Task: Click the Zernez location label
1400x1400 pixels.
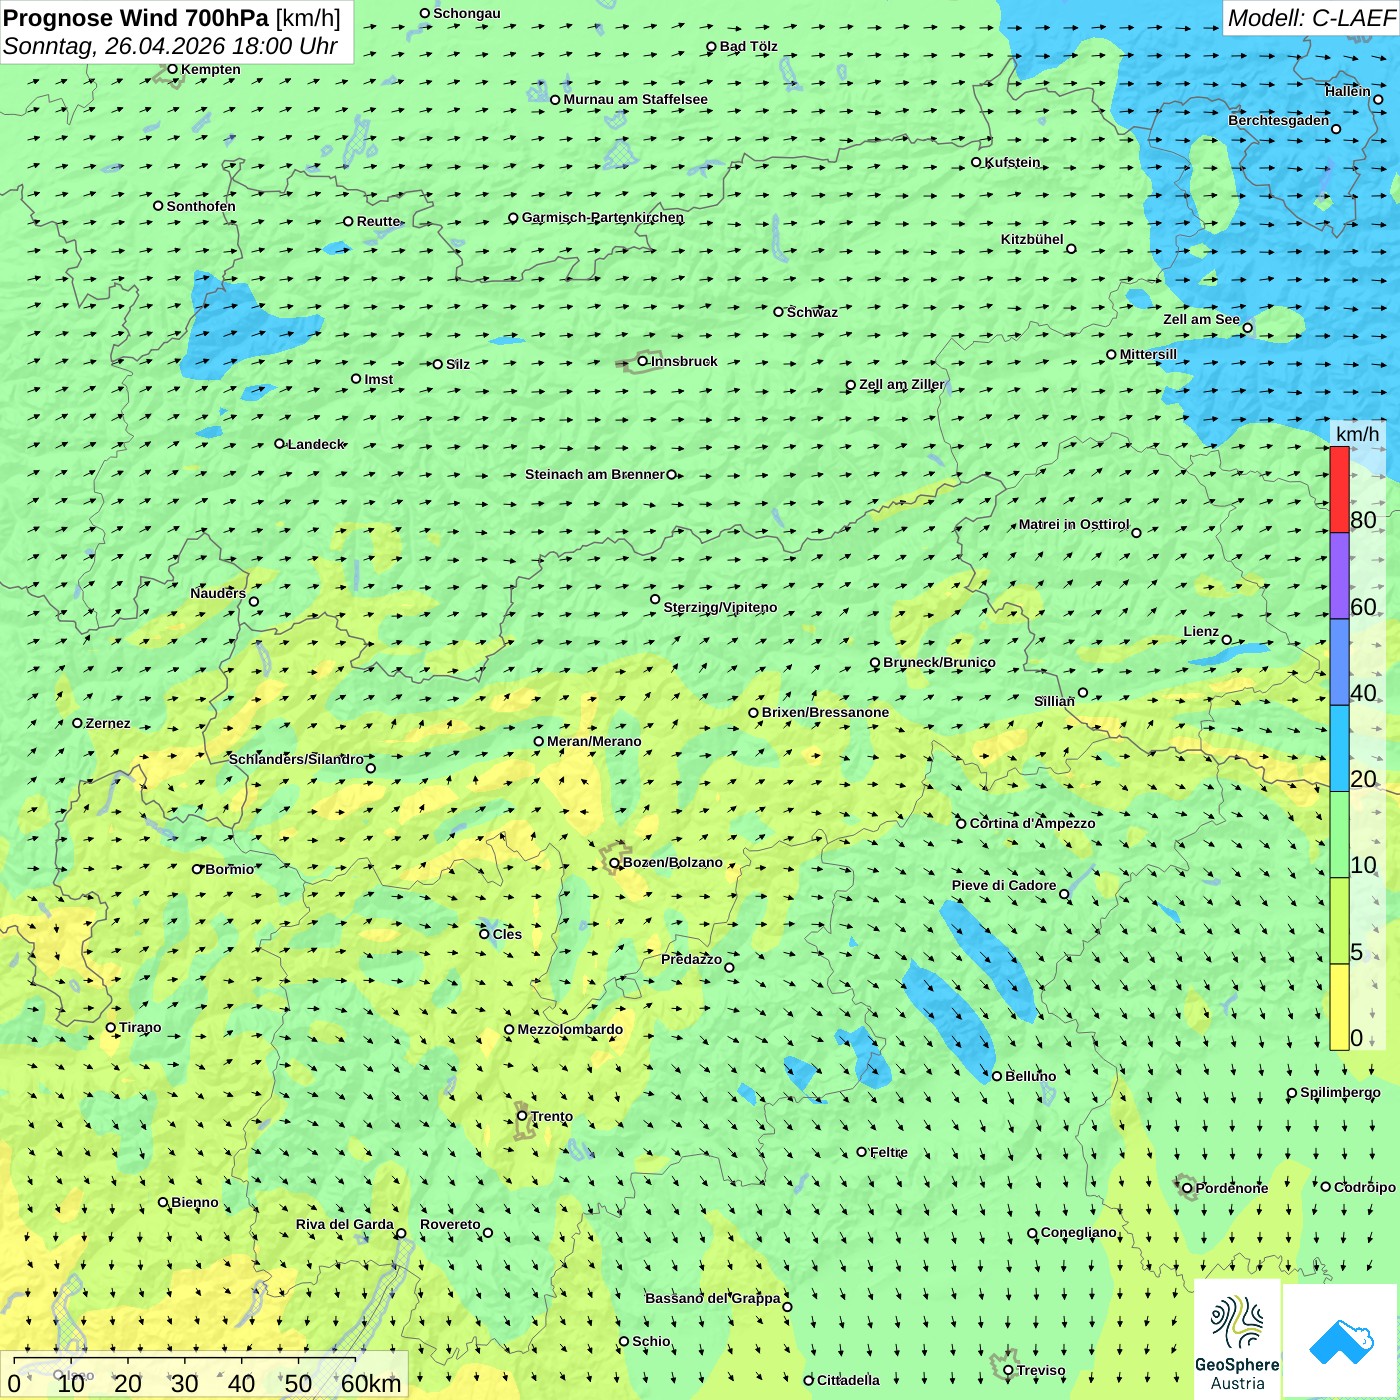Action: point(108,723)
